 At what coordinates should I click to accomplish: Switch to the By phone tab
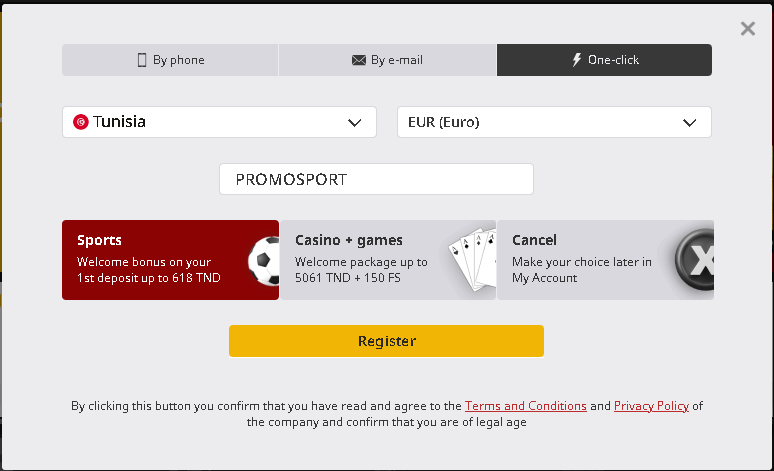click(170, 60)
